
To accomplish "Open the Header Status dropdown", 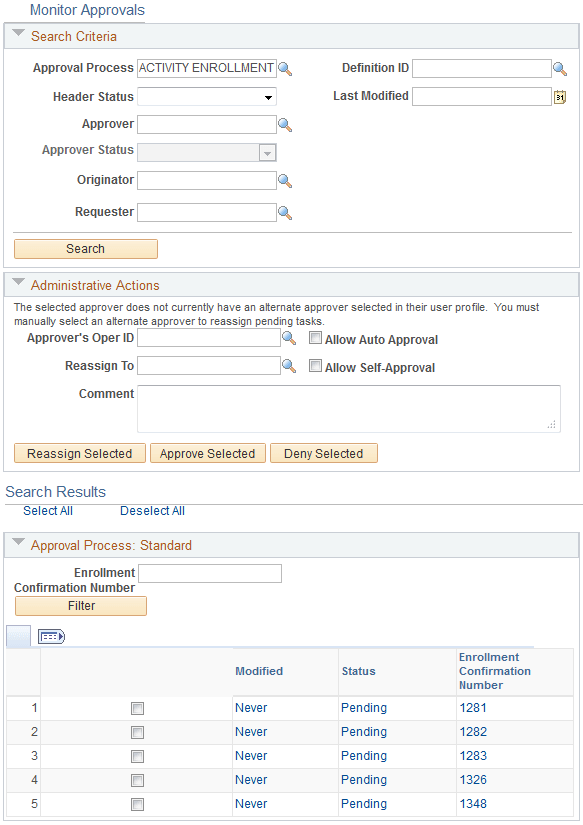I will [268, 96].
